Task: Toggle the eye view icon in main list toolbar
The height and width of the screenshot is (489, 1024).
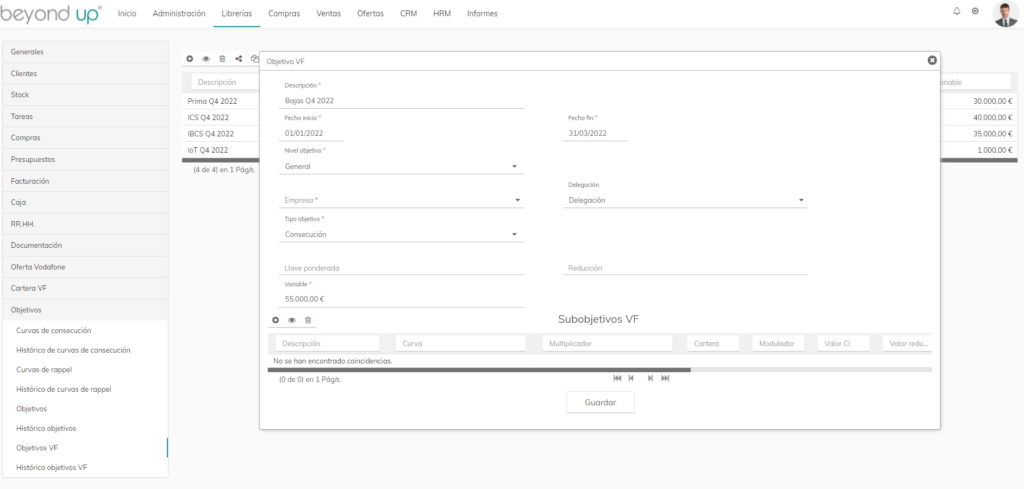Action: [x=206, y=59]
